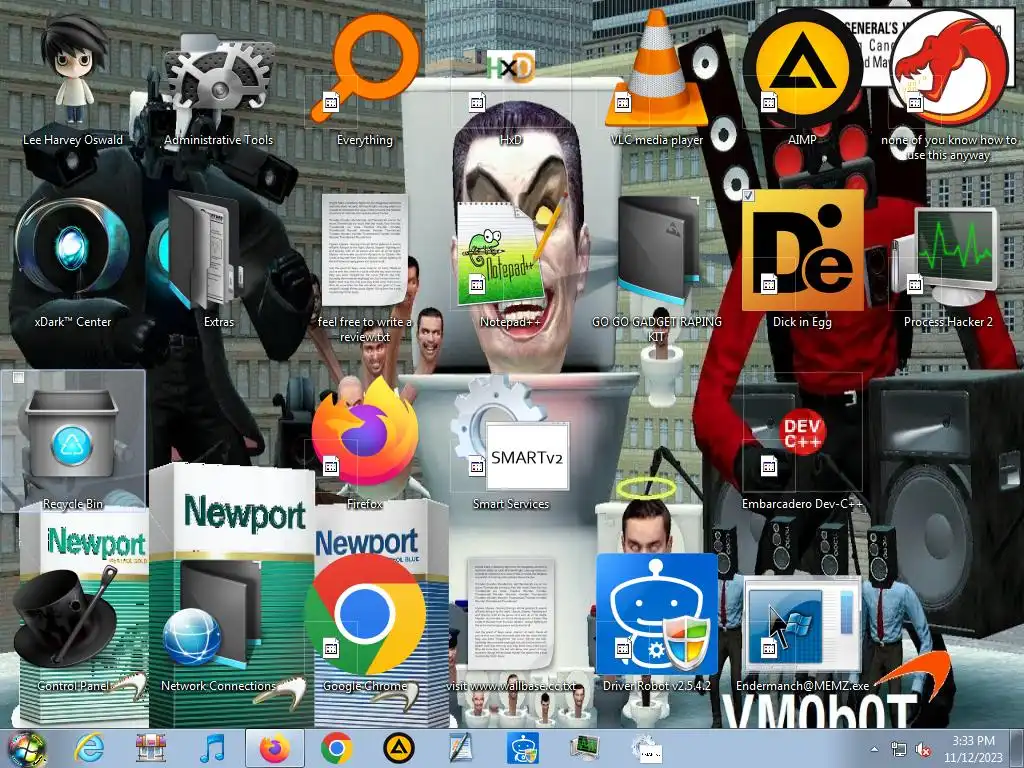Uncheck the checkbox on the orange De icon
The width and height of the screenshot is (1024, 768).
pyautogui.click(x=748, y=195)
